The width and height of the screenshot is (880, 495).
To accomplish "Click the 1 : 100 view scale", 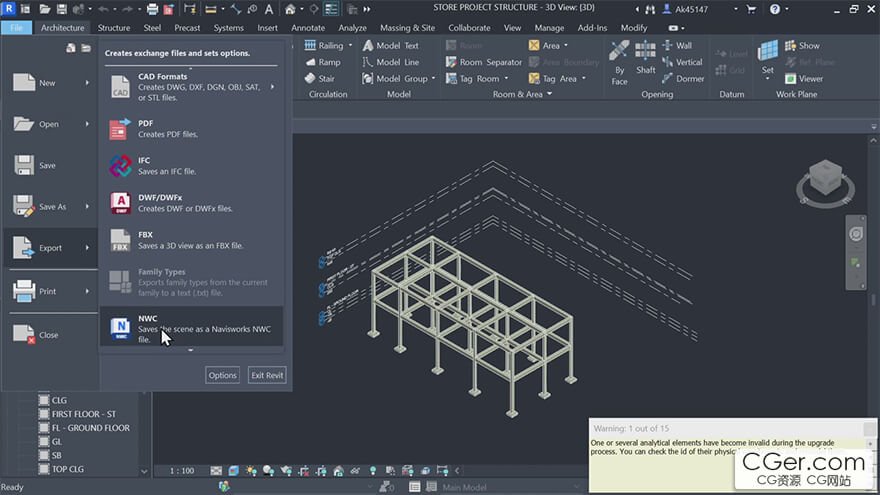I will pos(182,471).
